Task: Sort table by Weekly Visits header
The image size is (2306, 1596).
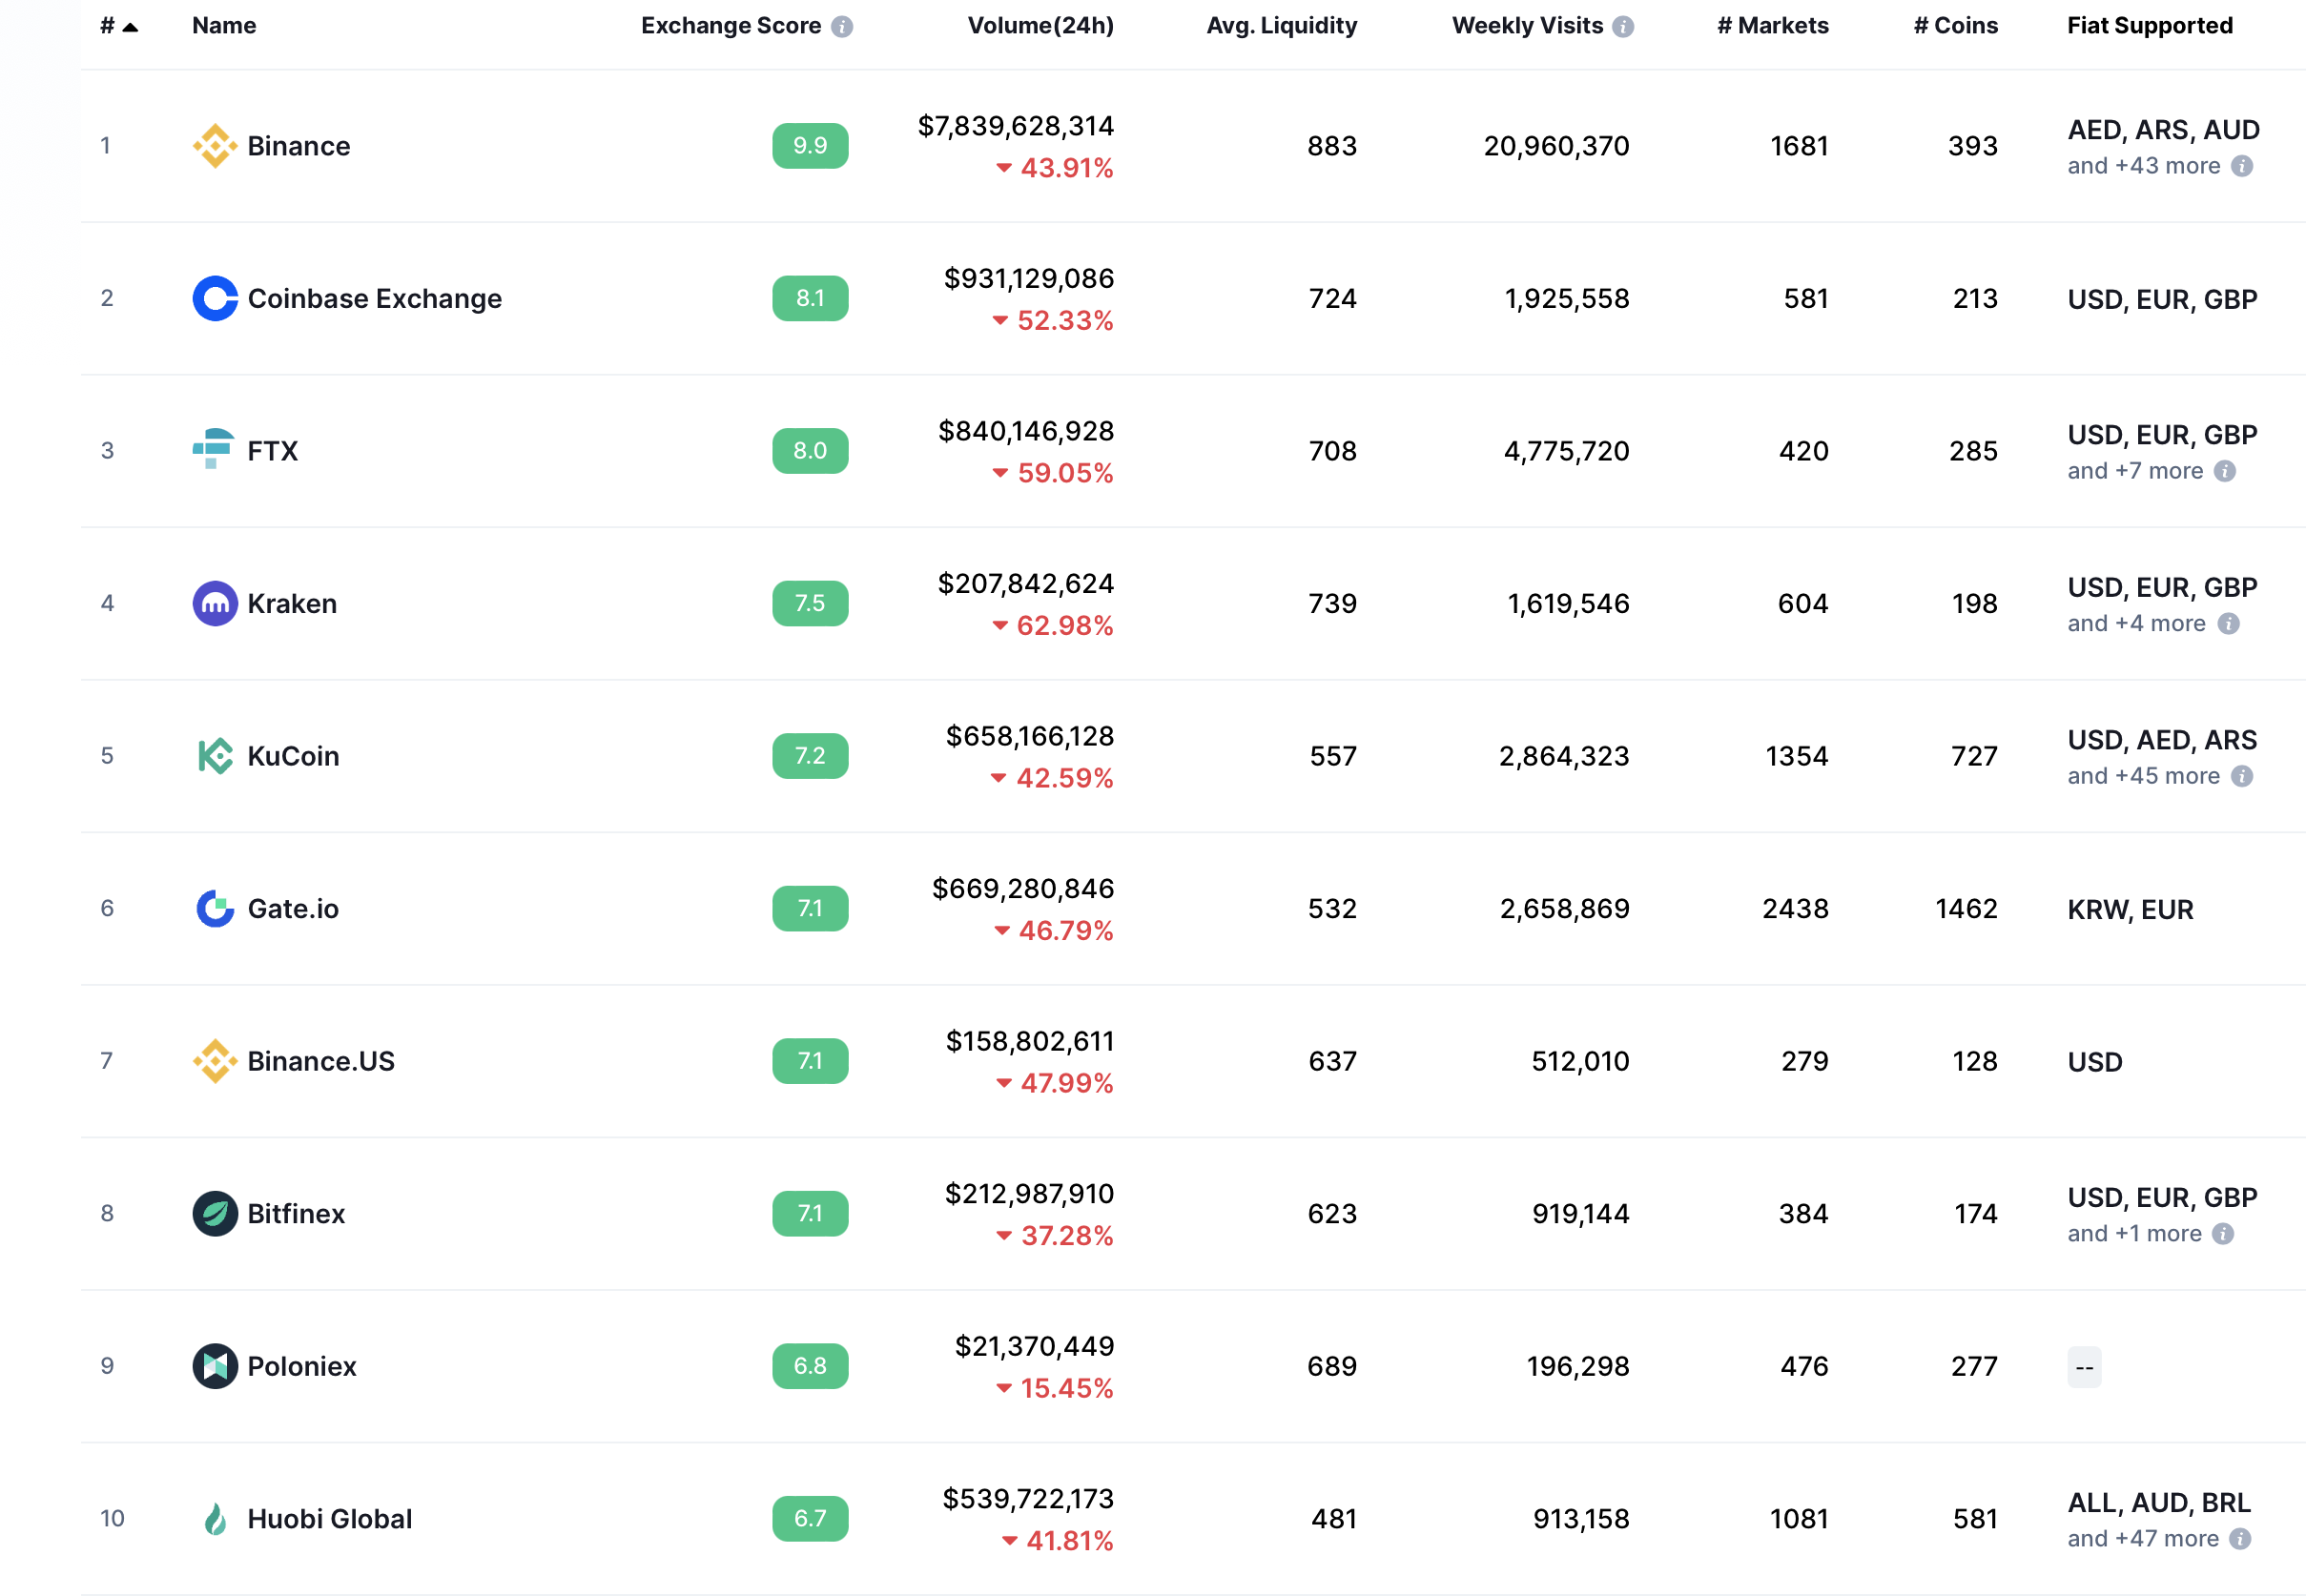Action: pos(1527,26)
